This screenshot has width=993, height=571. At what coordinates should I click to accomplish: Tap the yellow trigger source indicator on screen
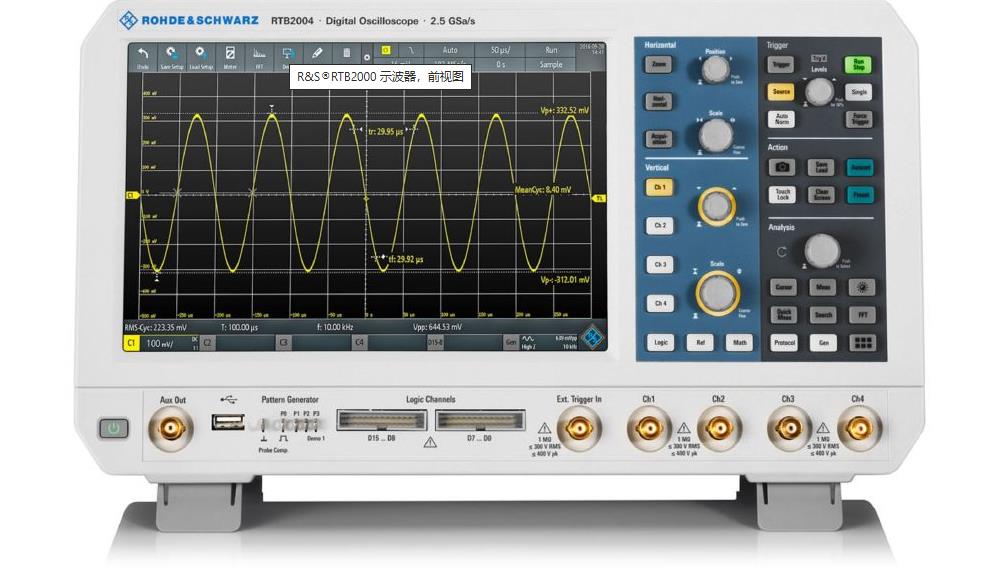coord(386,50)
